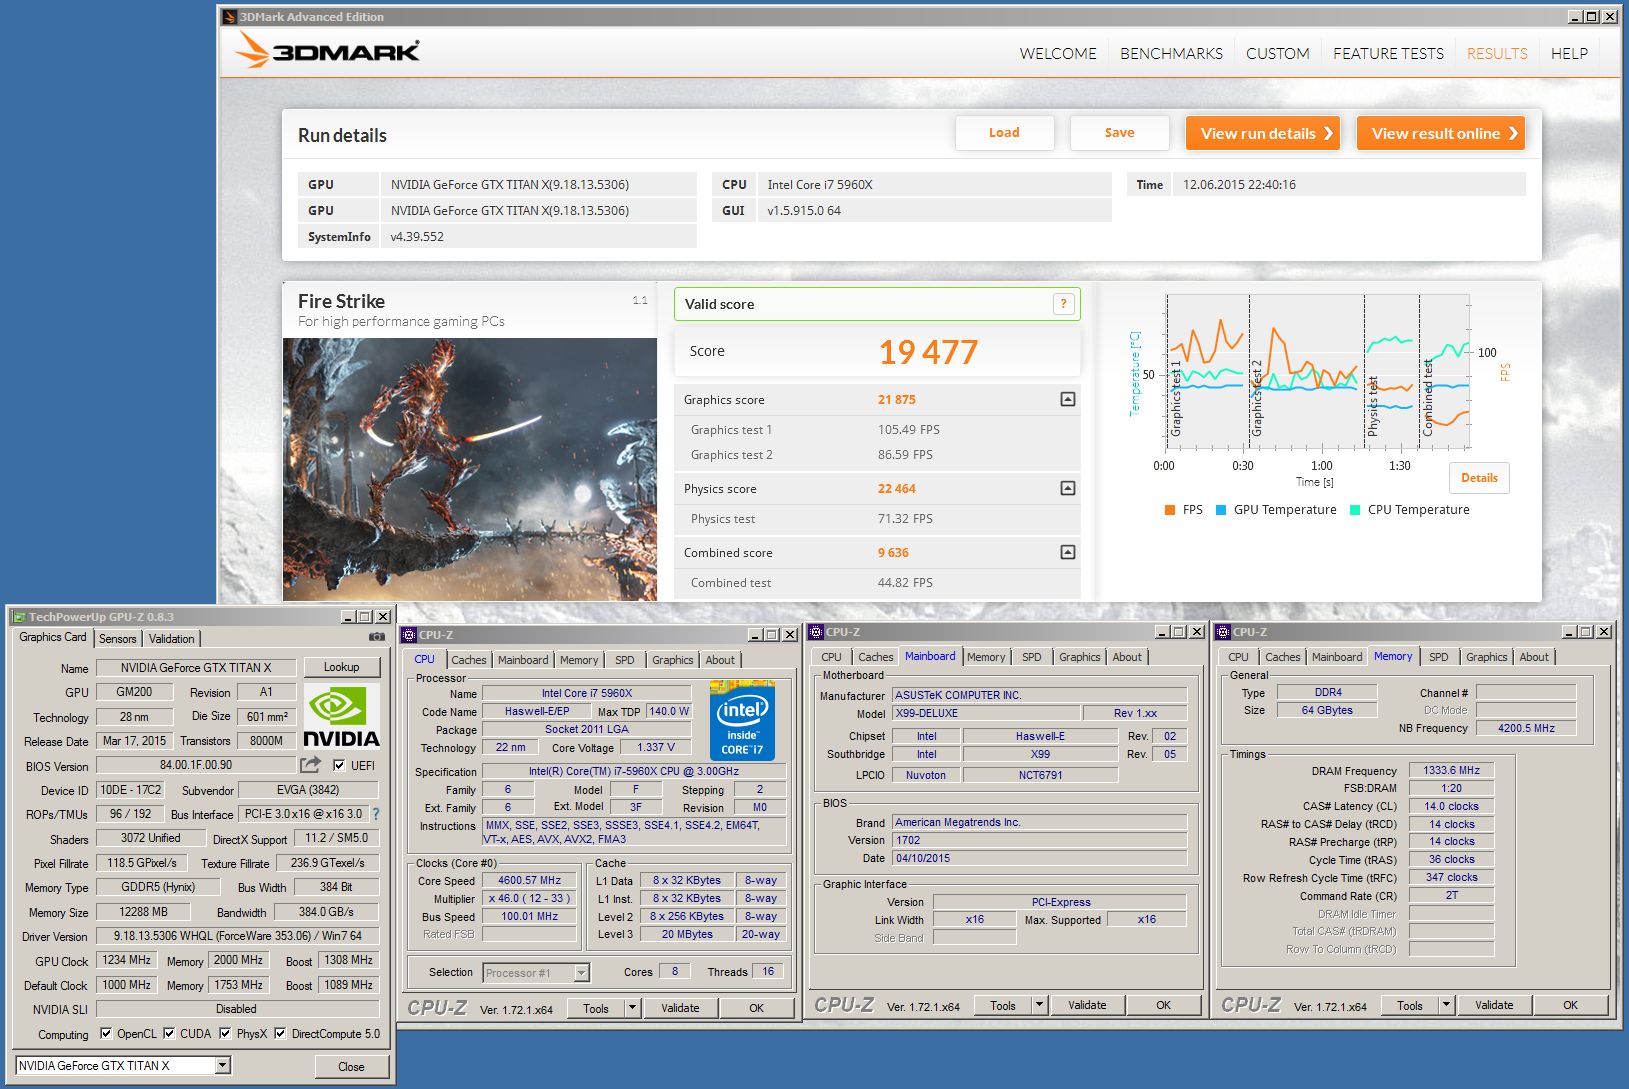Click the Lookup button in GPU-Z
Screen dimensions: 1629x1089
click(341, 667)
